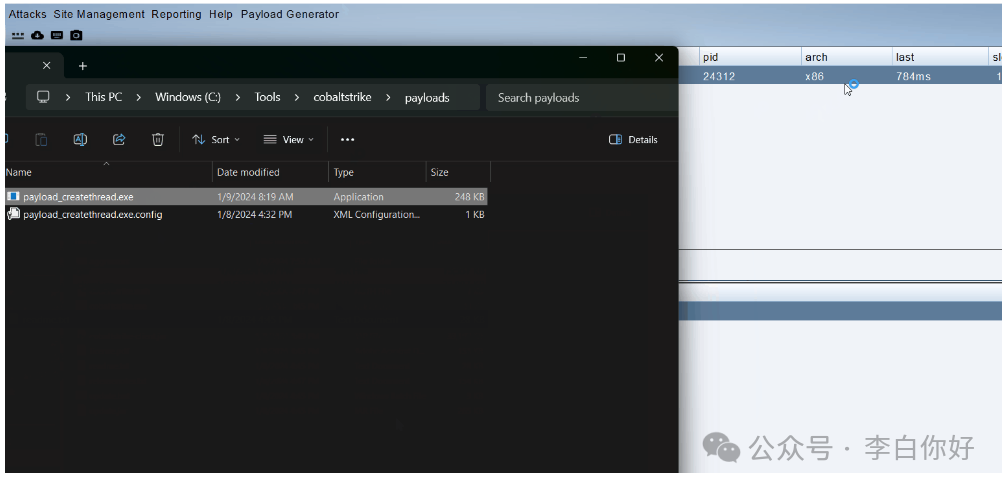
Task: Open the Payload Generator menu
Action: click(290, 14)
